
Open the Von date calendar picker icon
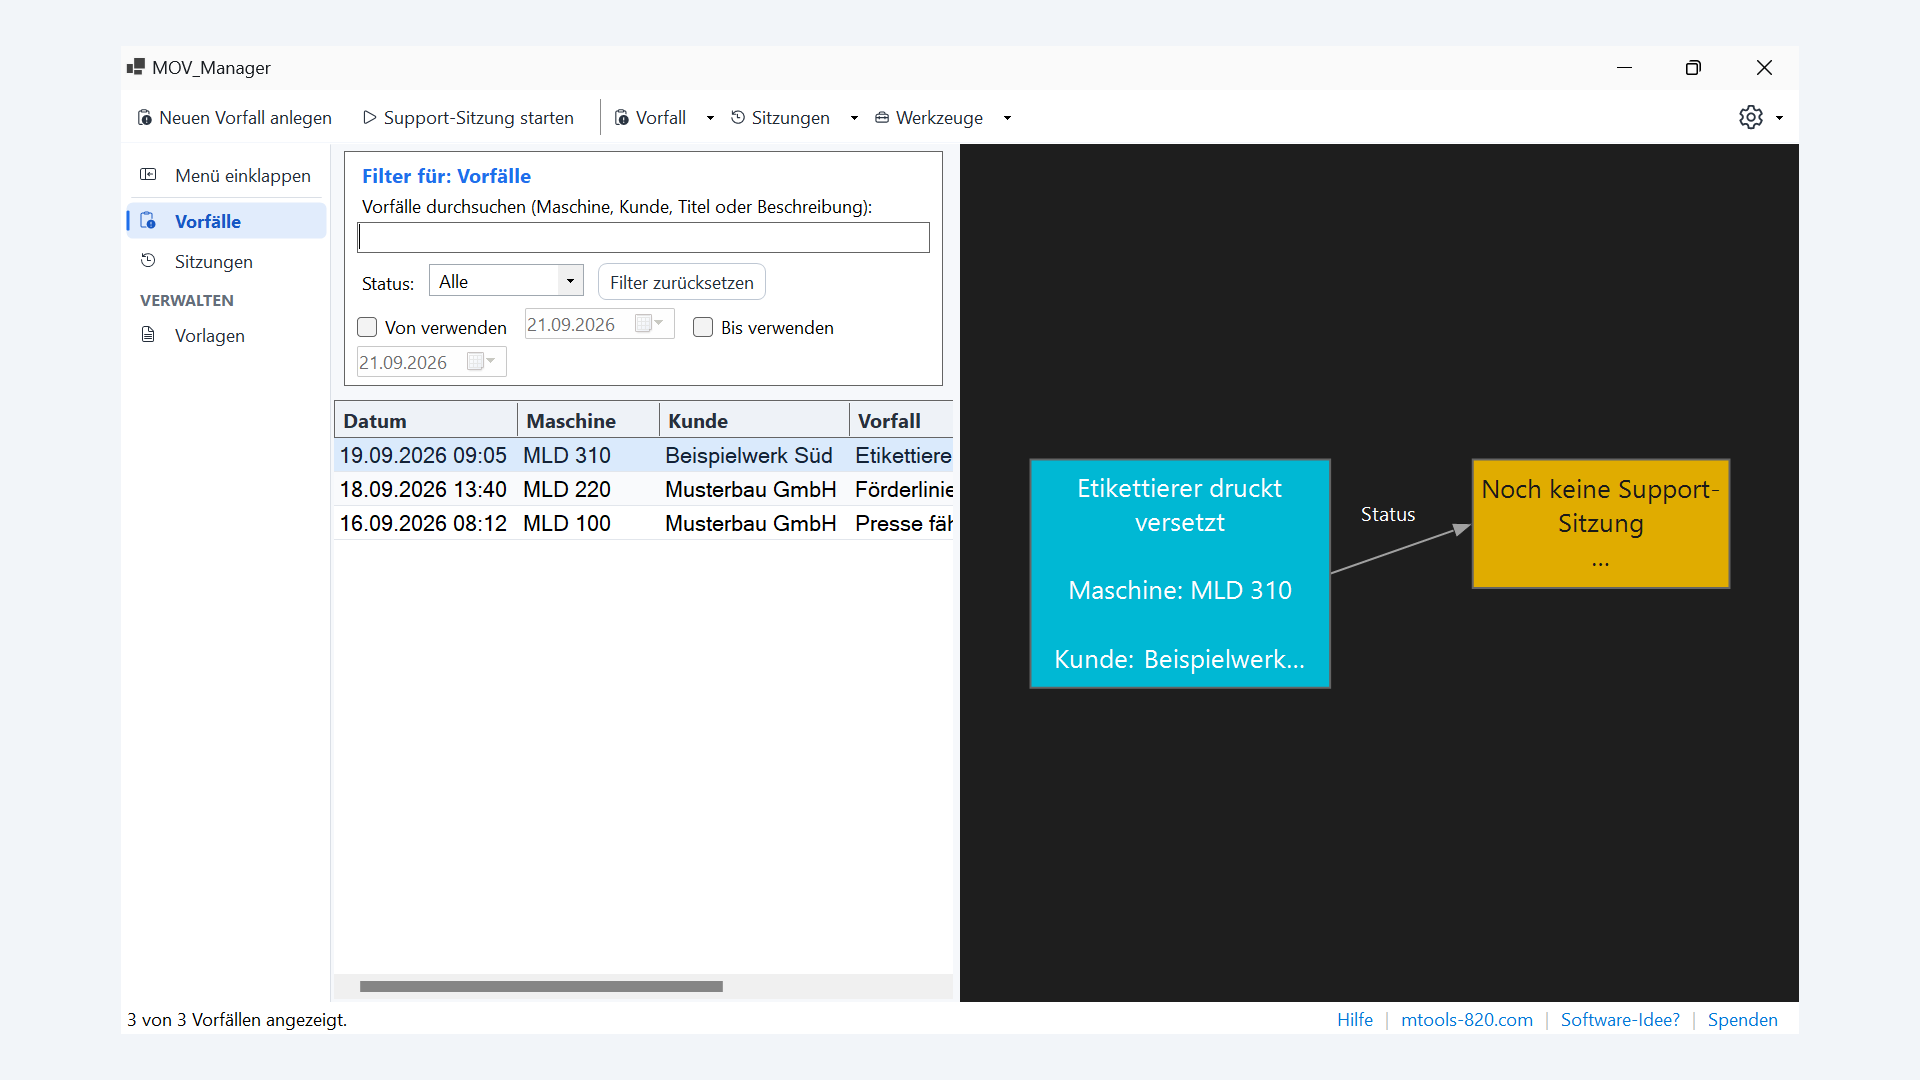(x=650, y=323)
